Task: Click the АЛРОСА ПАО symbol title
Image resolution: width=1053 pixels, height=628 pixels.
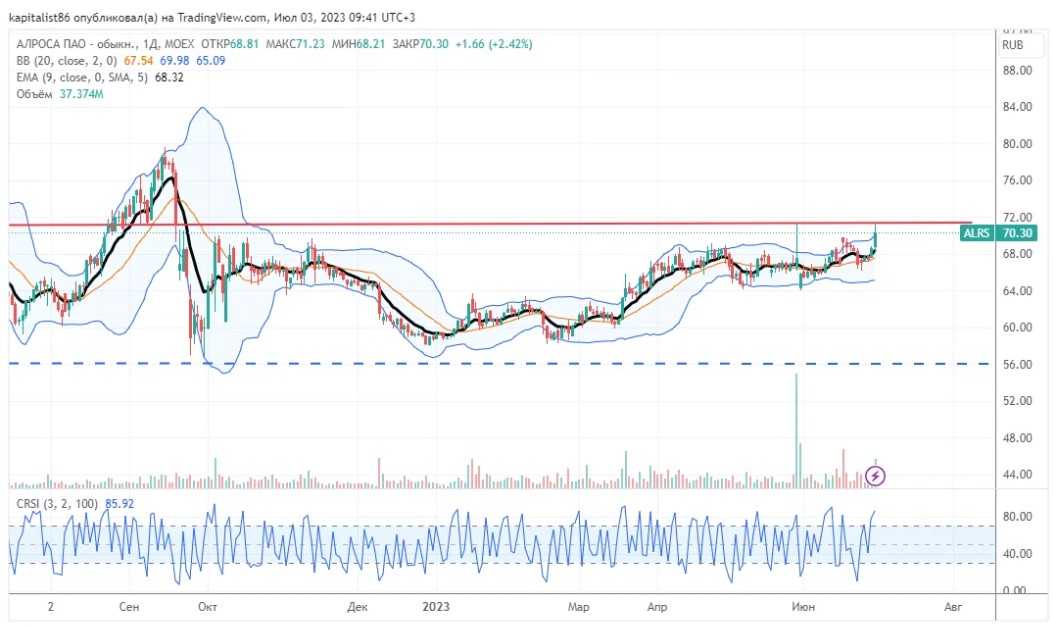Action: point(60,44)
